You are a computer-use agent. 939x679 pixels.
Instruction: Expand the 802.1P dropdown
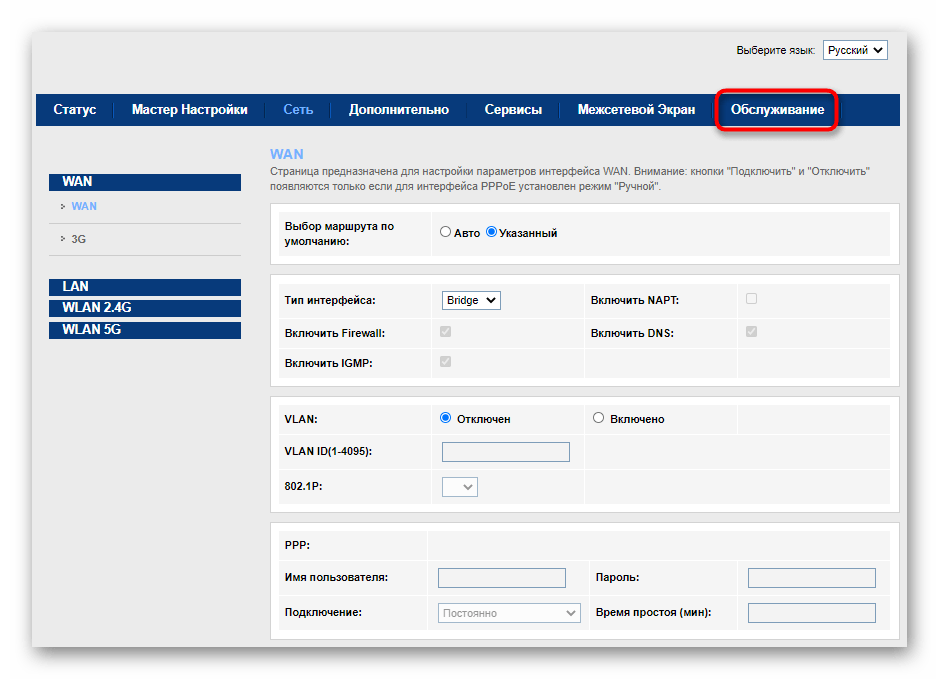[x=460, y=487]
